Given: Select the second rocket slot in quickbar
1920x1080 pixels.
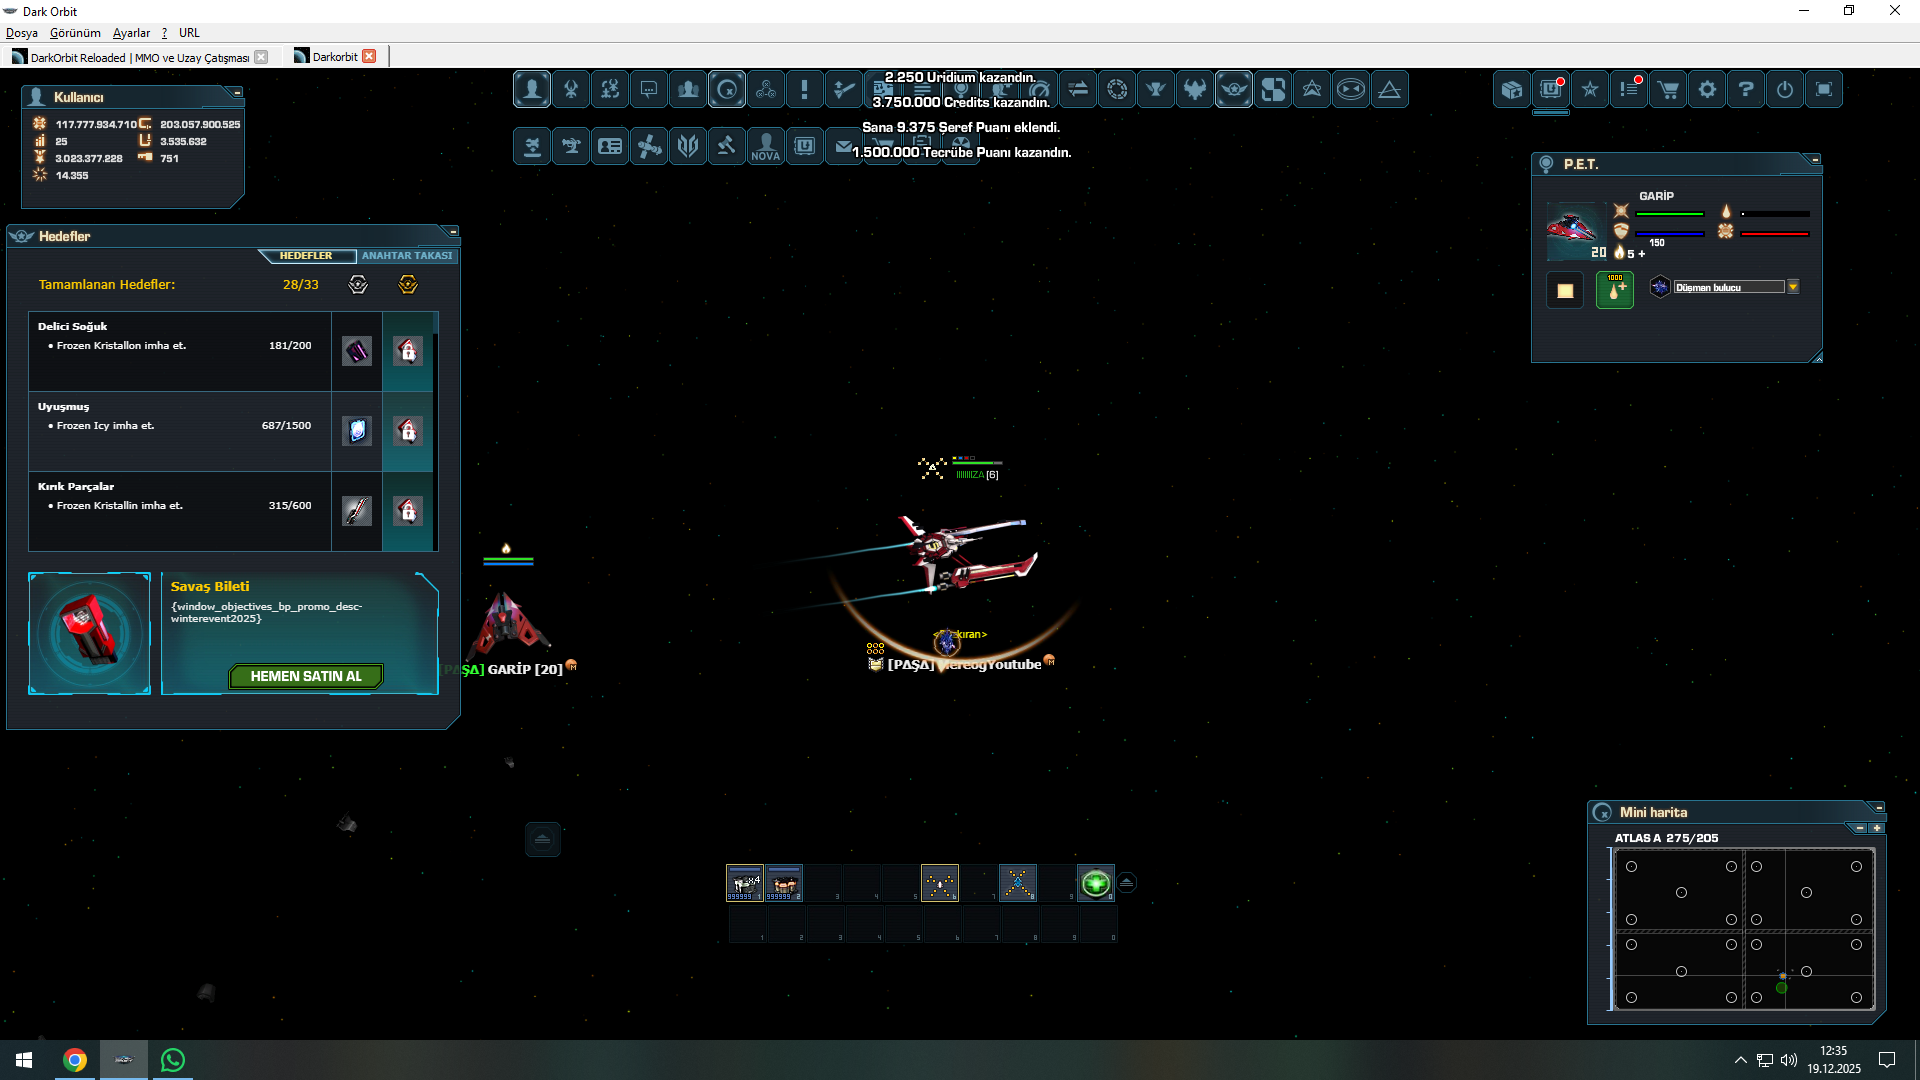Looking at the screenshot, I should (x=784, y=883).
